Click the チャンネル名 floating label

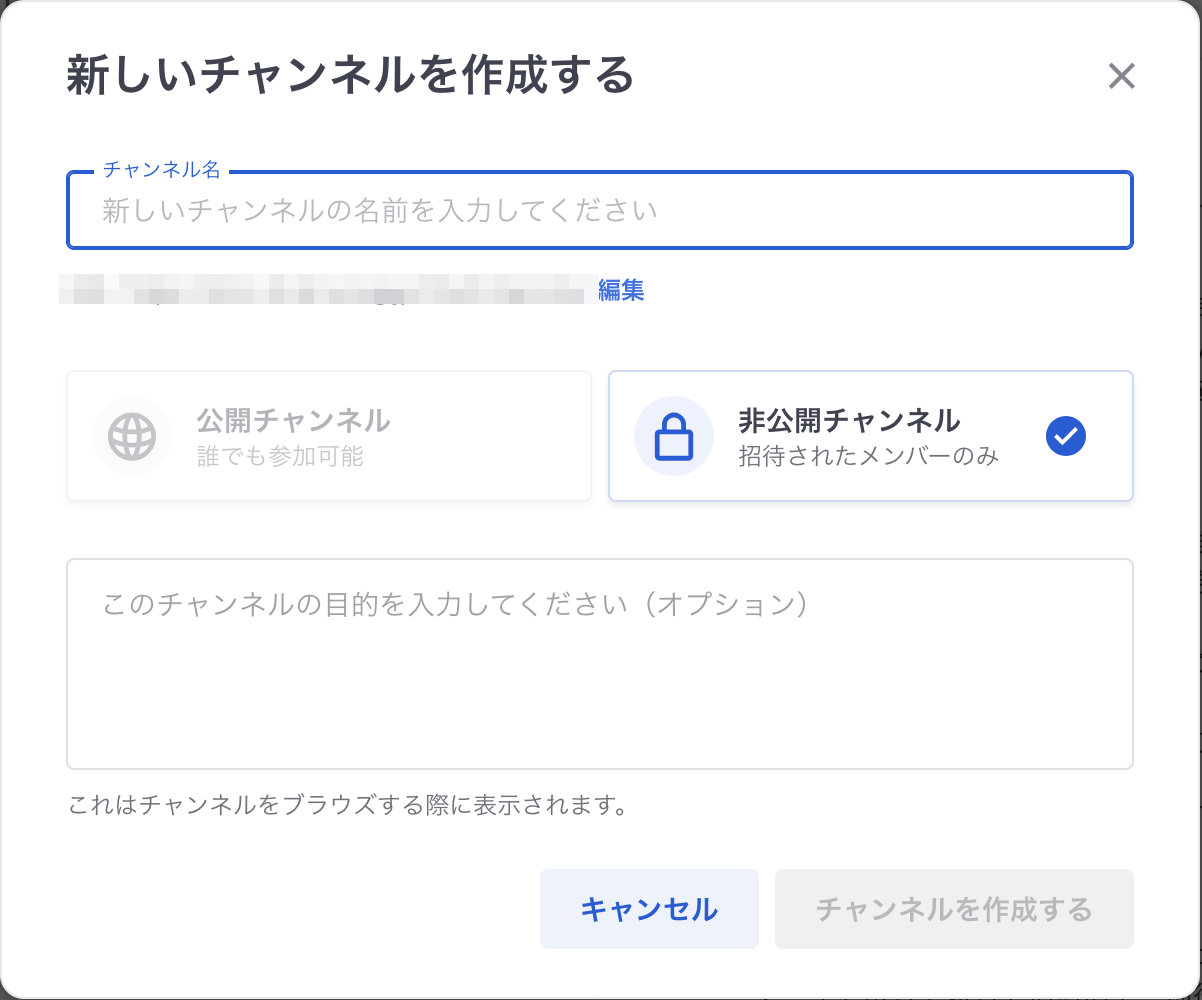162,170
